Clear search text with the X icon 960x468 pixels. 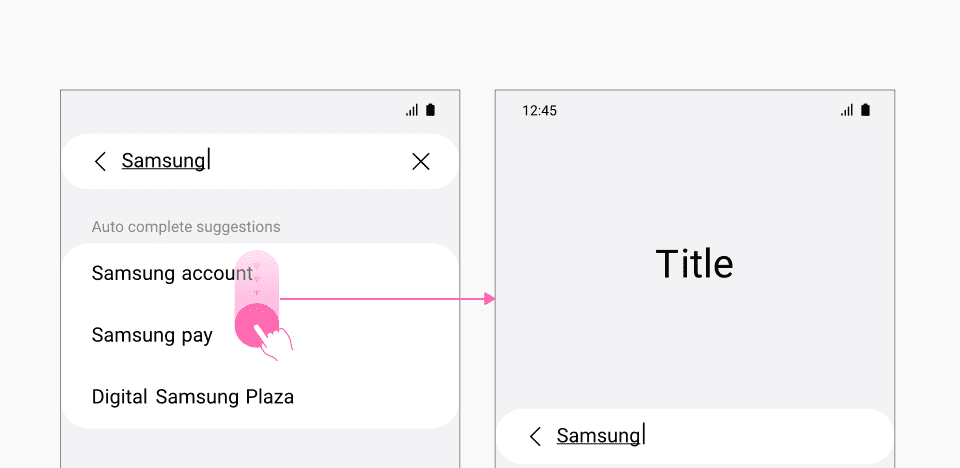[421, 162]
